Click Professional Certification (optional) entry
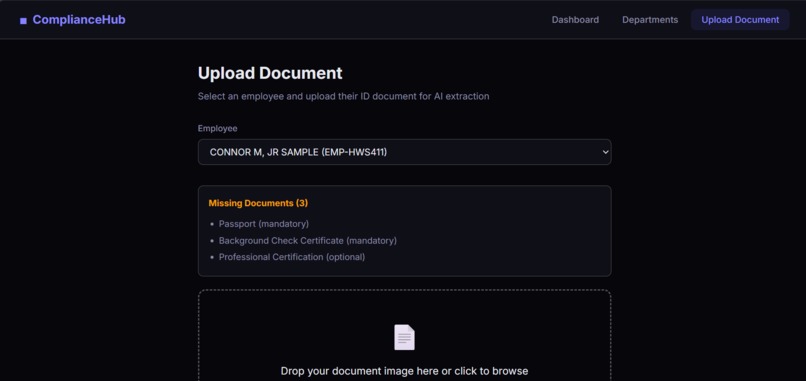 click(292, 257)
